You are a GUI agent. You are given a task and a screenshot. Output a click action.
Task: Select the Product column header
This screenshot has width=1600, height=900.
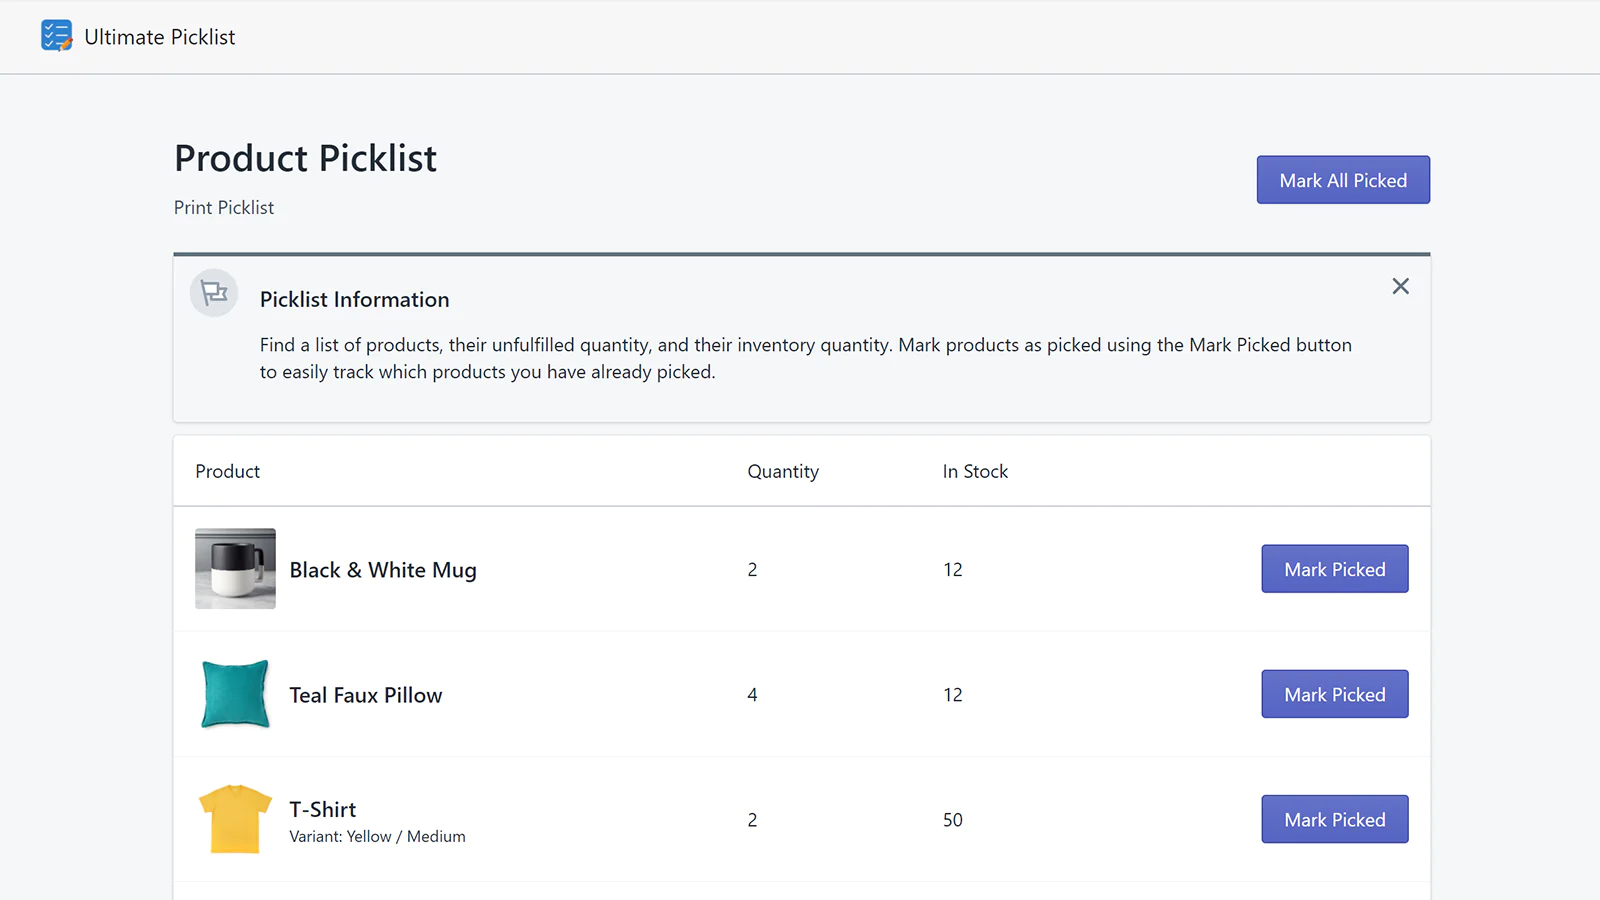coord(227,471)
